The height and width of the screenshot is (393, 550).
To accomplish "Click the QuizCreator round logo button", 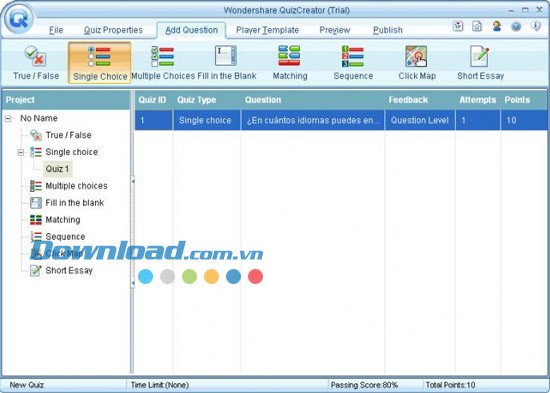I will [x=19, y=19].
